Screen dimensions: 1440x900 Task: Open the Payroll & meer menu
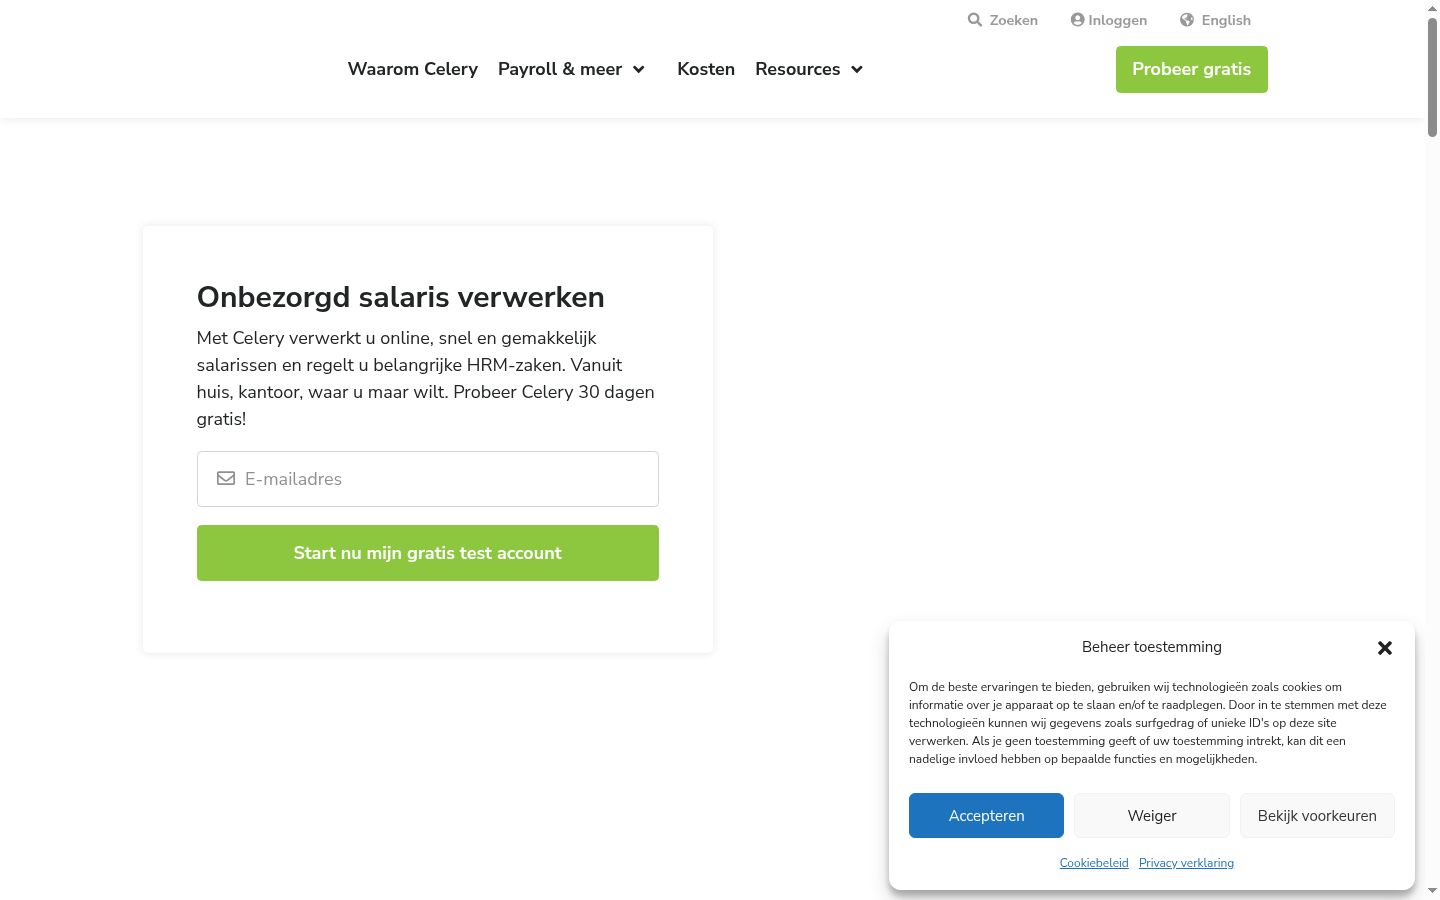(x=560, y=69)
